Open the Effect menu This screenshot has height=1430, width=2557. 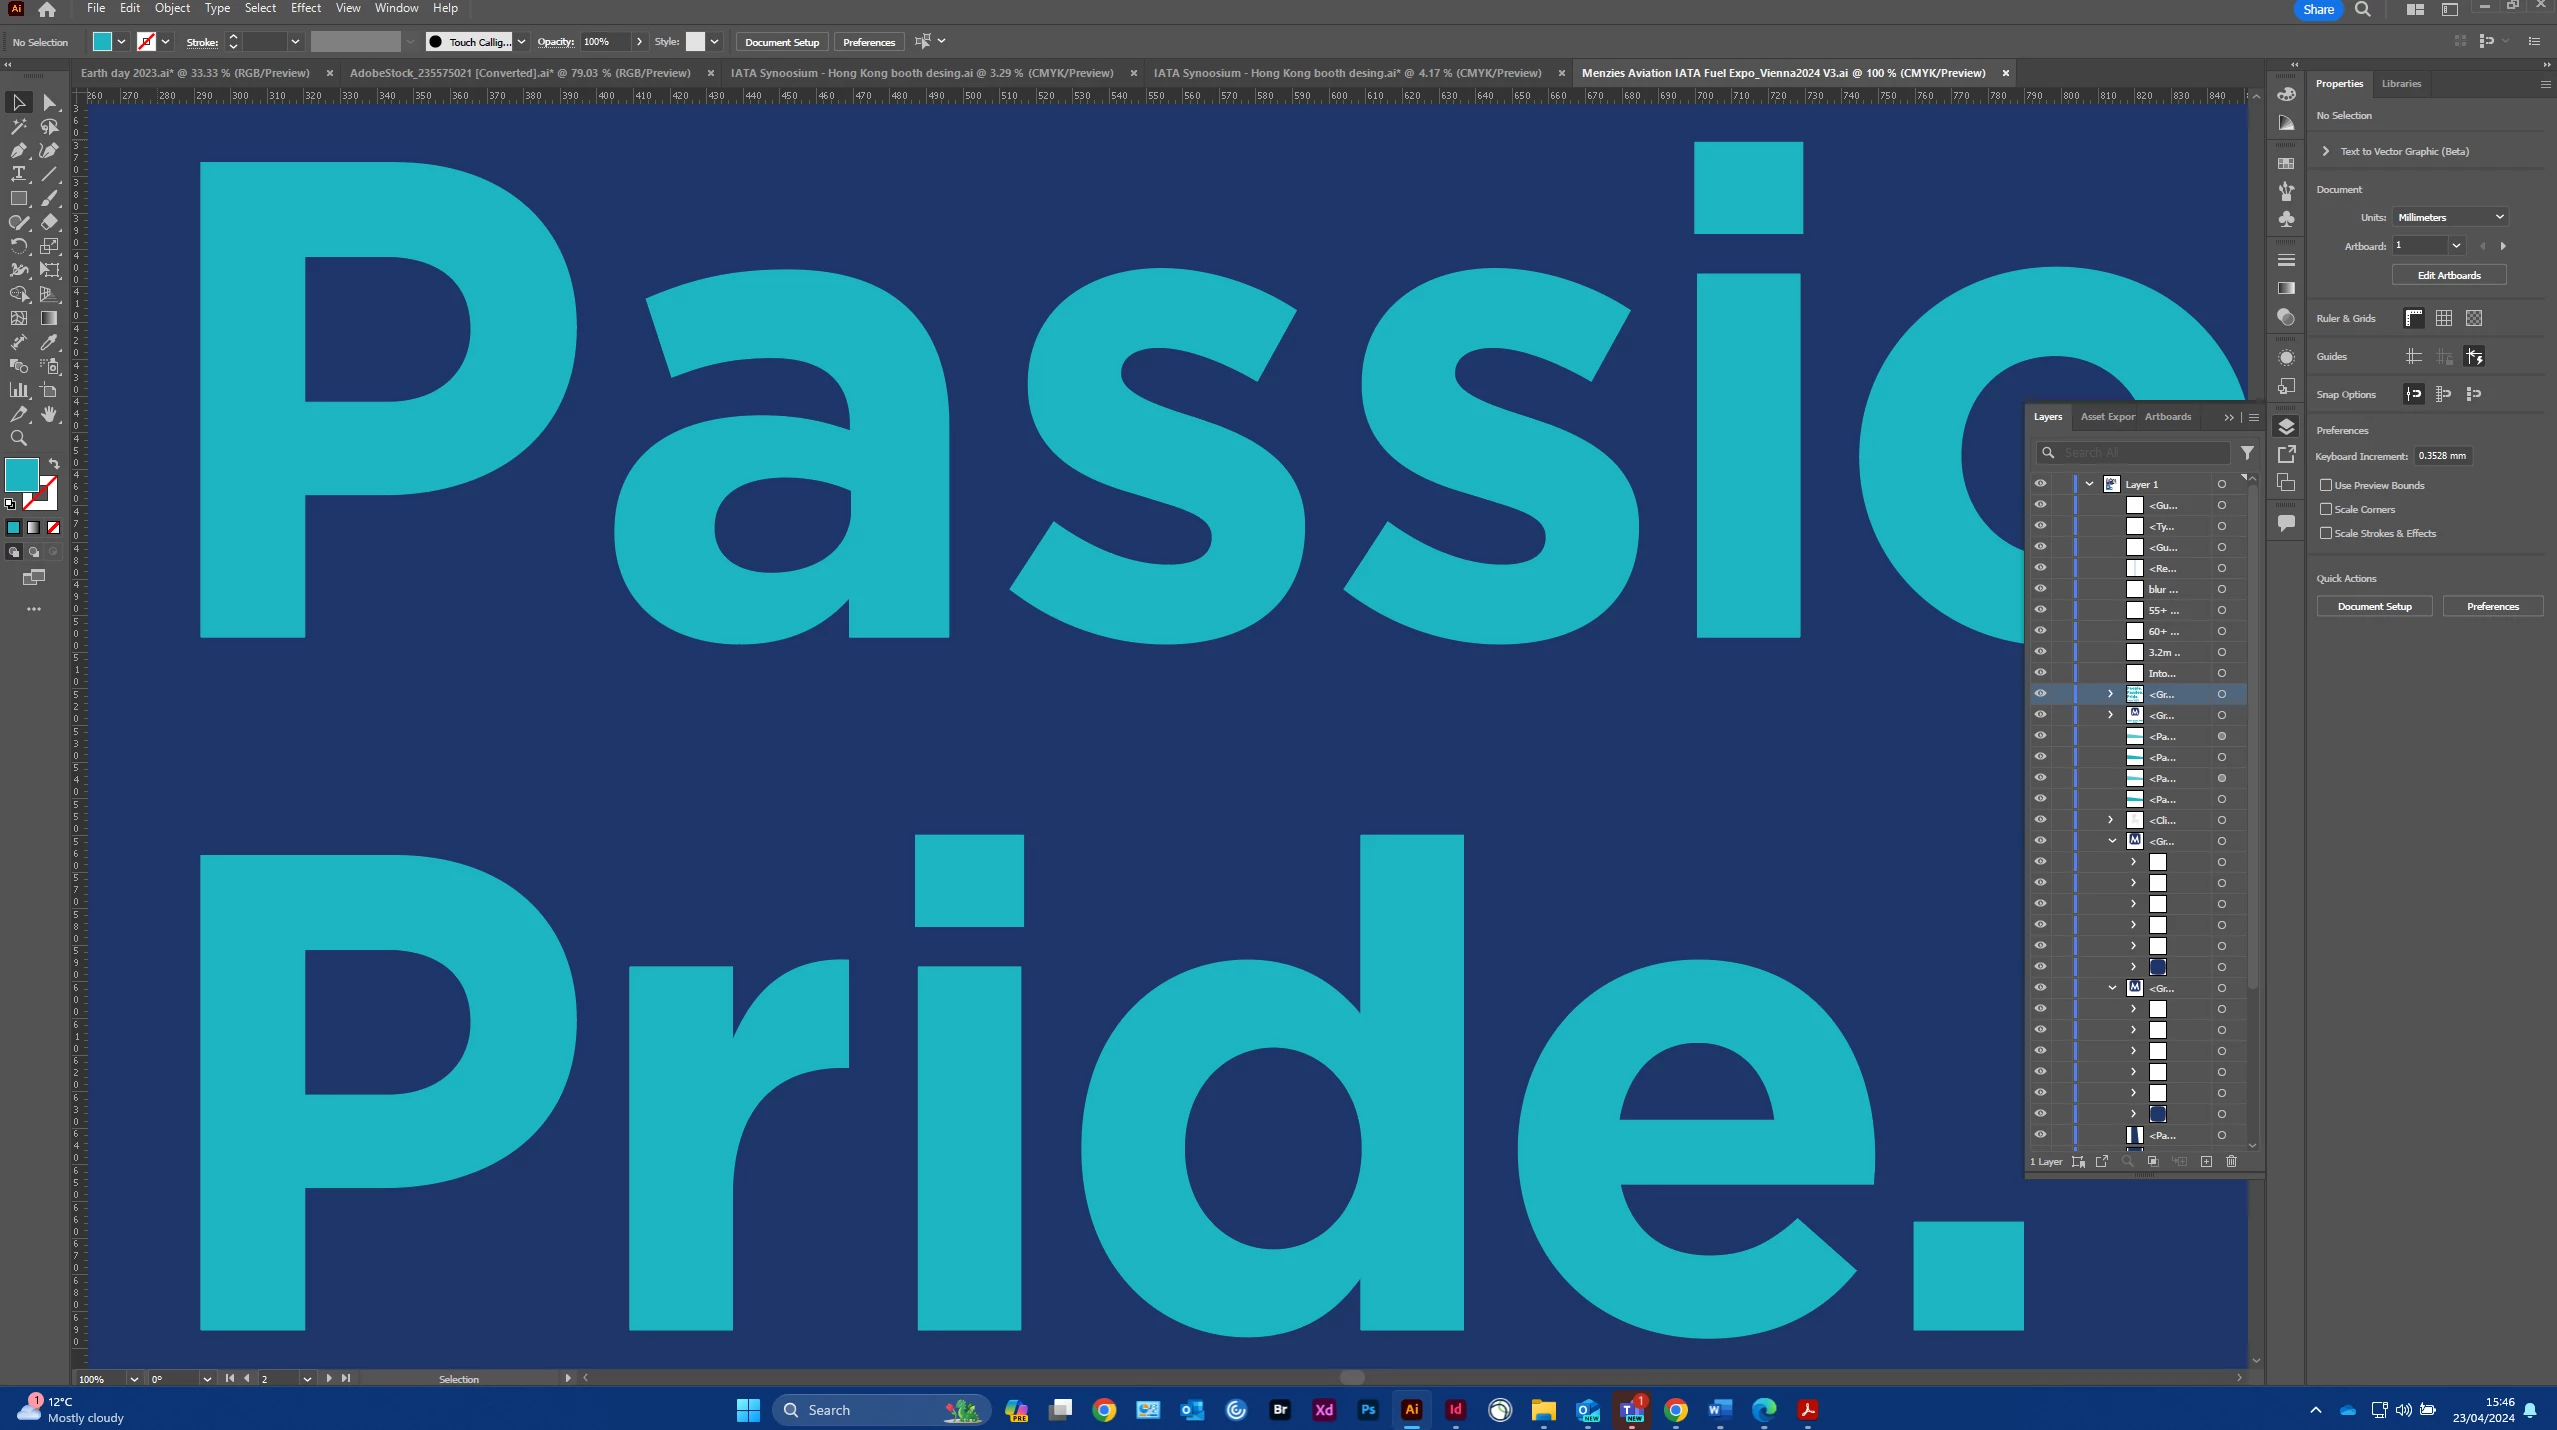305,8
